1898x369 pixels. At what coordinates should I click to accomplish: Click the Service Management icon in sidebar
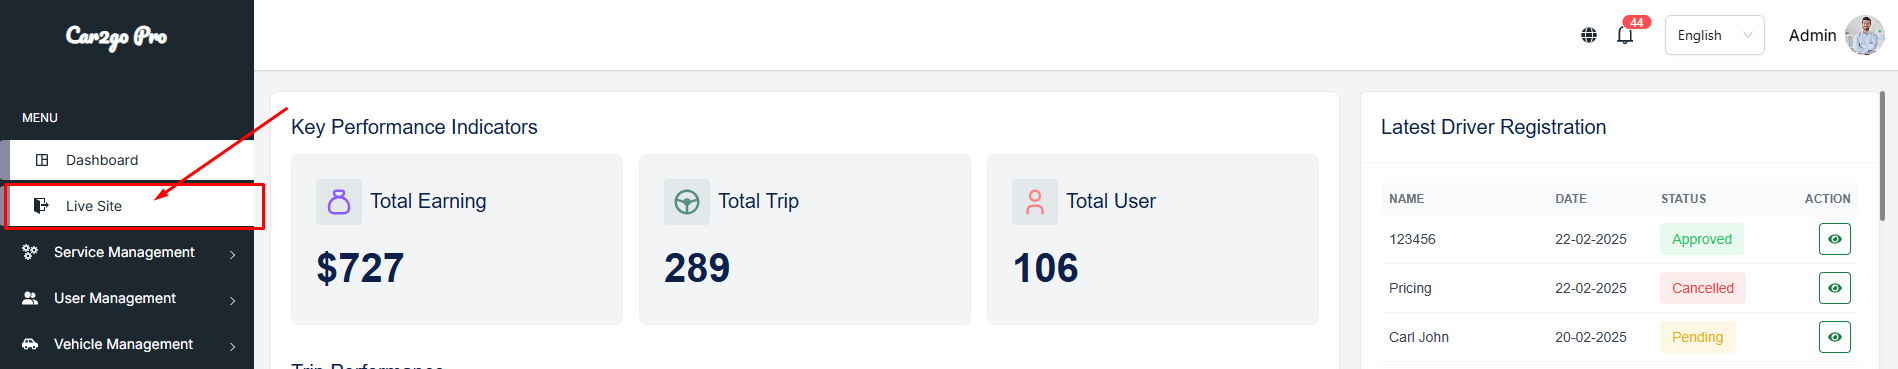[30, 252]
